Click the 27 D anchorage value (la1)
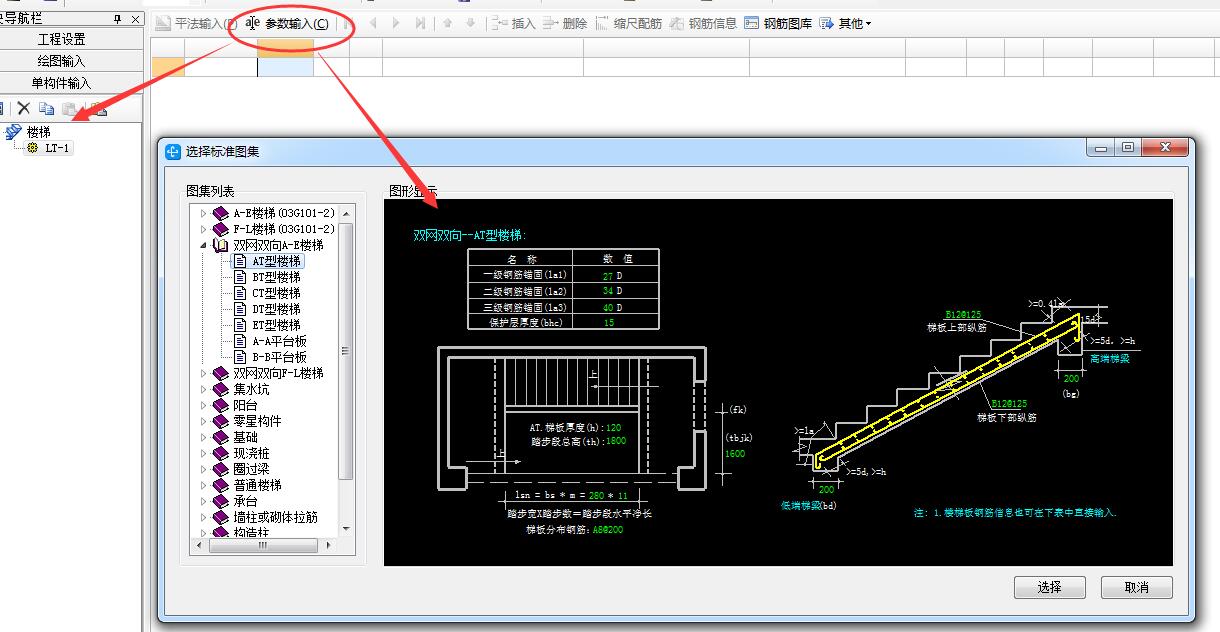The height and width of the screenshot is (632, 1220). click(613, 274)
